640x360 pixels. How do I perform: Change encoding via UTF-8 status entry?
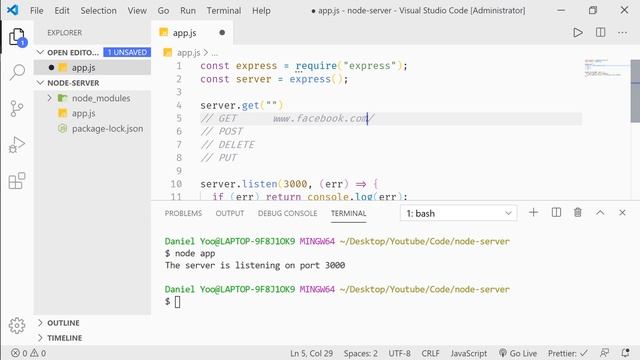coord(399,353)
